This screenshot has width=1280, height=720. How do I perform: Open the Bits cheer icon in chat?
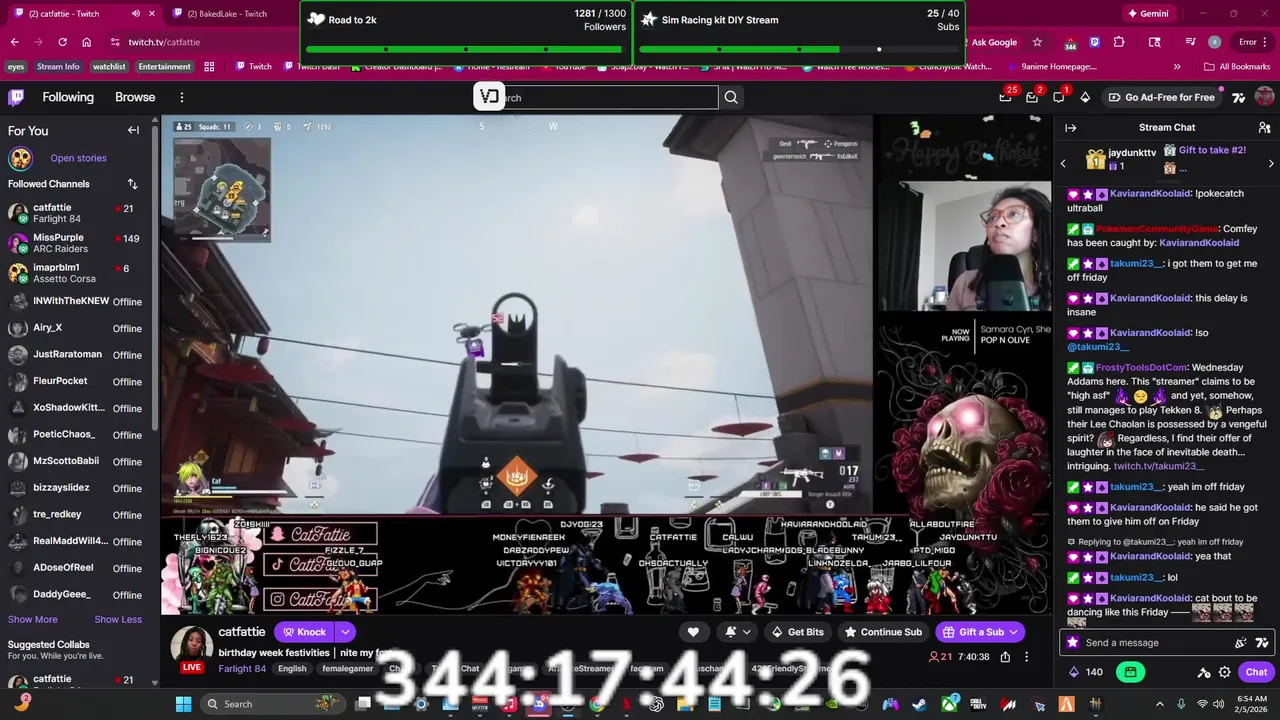[1242, 643]
